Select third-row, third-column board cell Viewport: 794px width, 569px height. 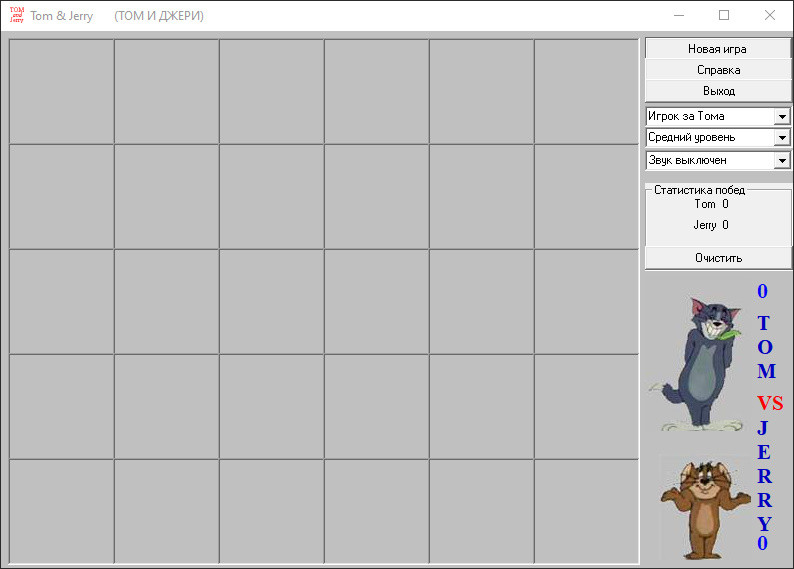pos(271,302)
